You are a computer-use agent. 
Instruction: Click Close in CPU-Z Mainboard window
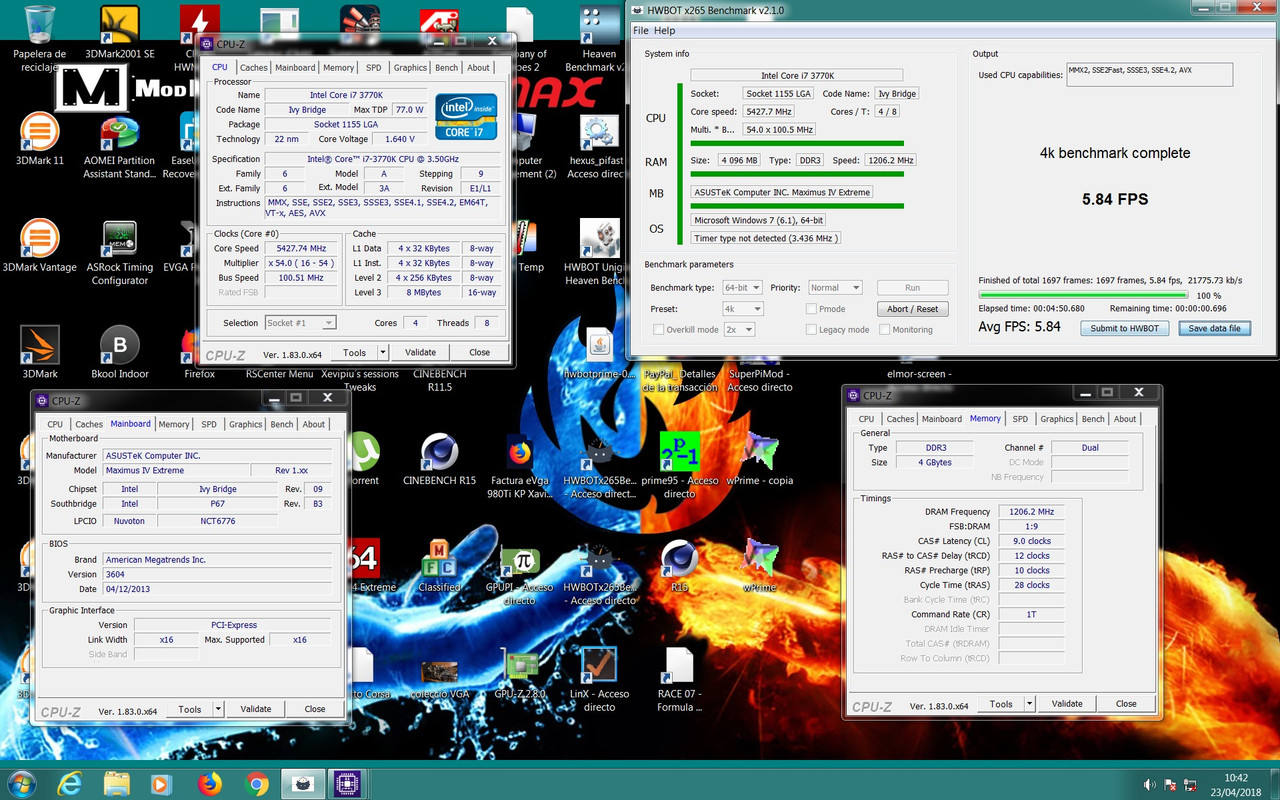pyautogui.click(x=315, y=709)
